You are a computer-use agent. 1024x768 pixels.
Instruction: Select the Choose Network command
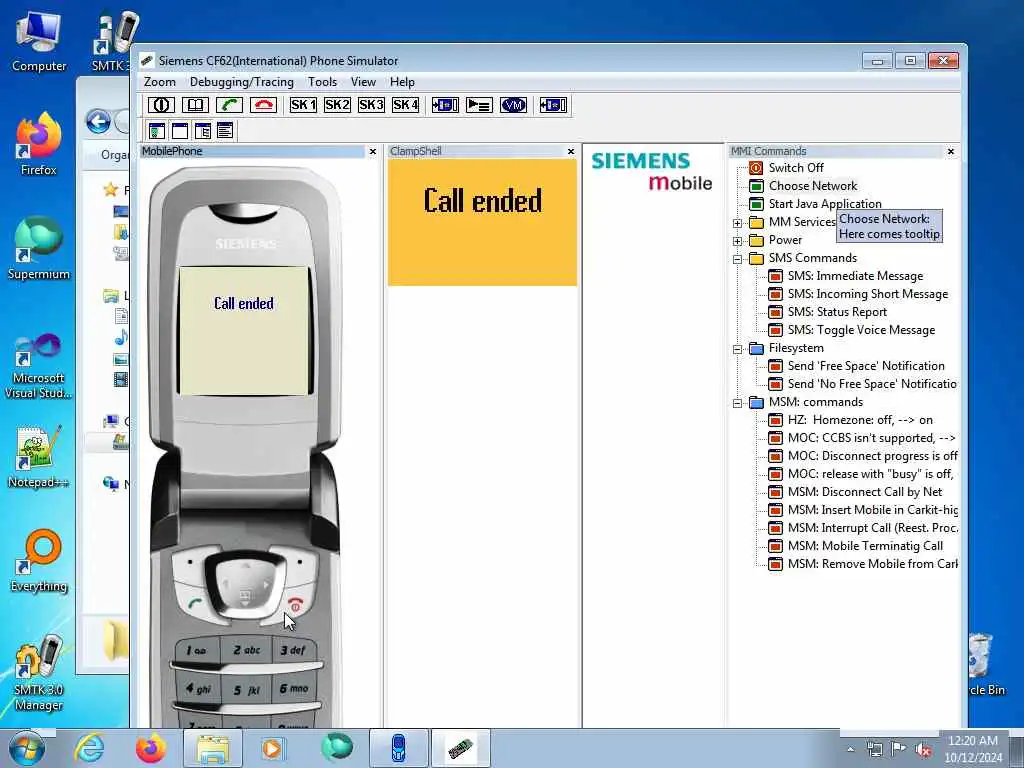(812, 186)
